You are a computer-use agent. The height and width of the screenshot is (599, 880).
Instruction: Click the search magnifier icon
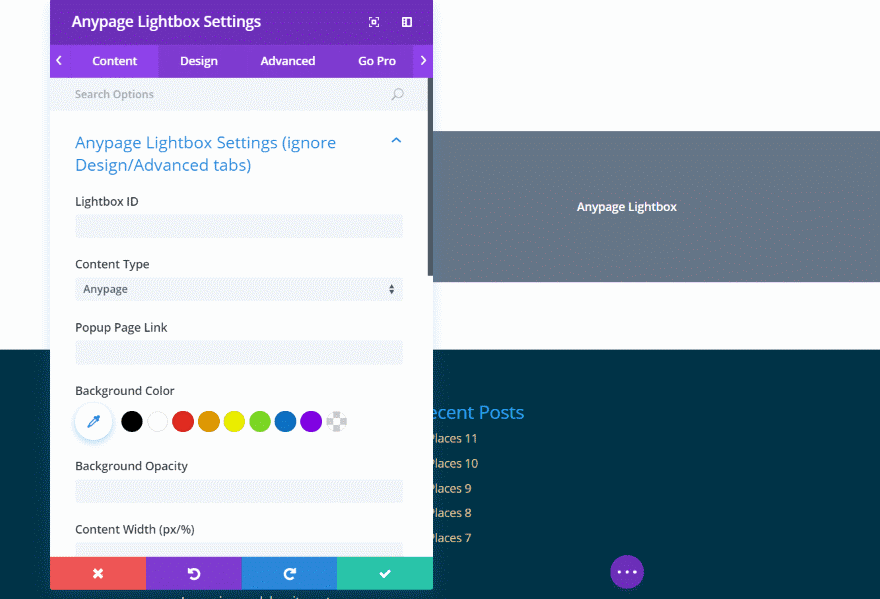397,94
